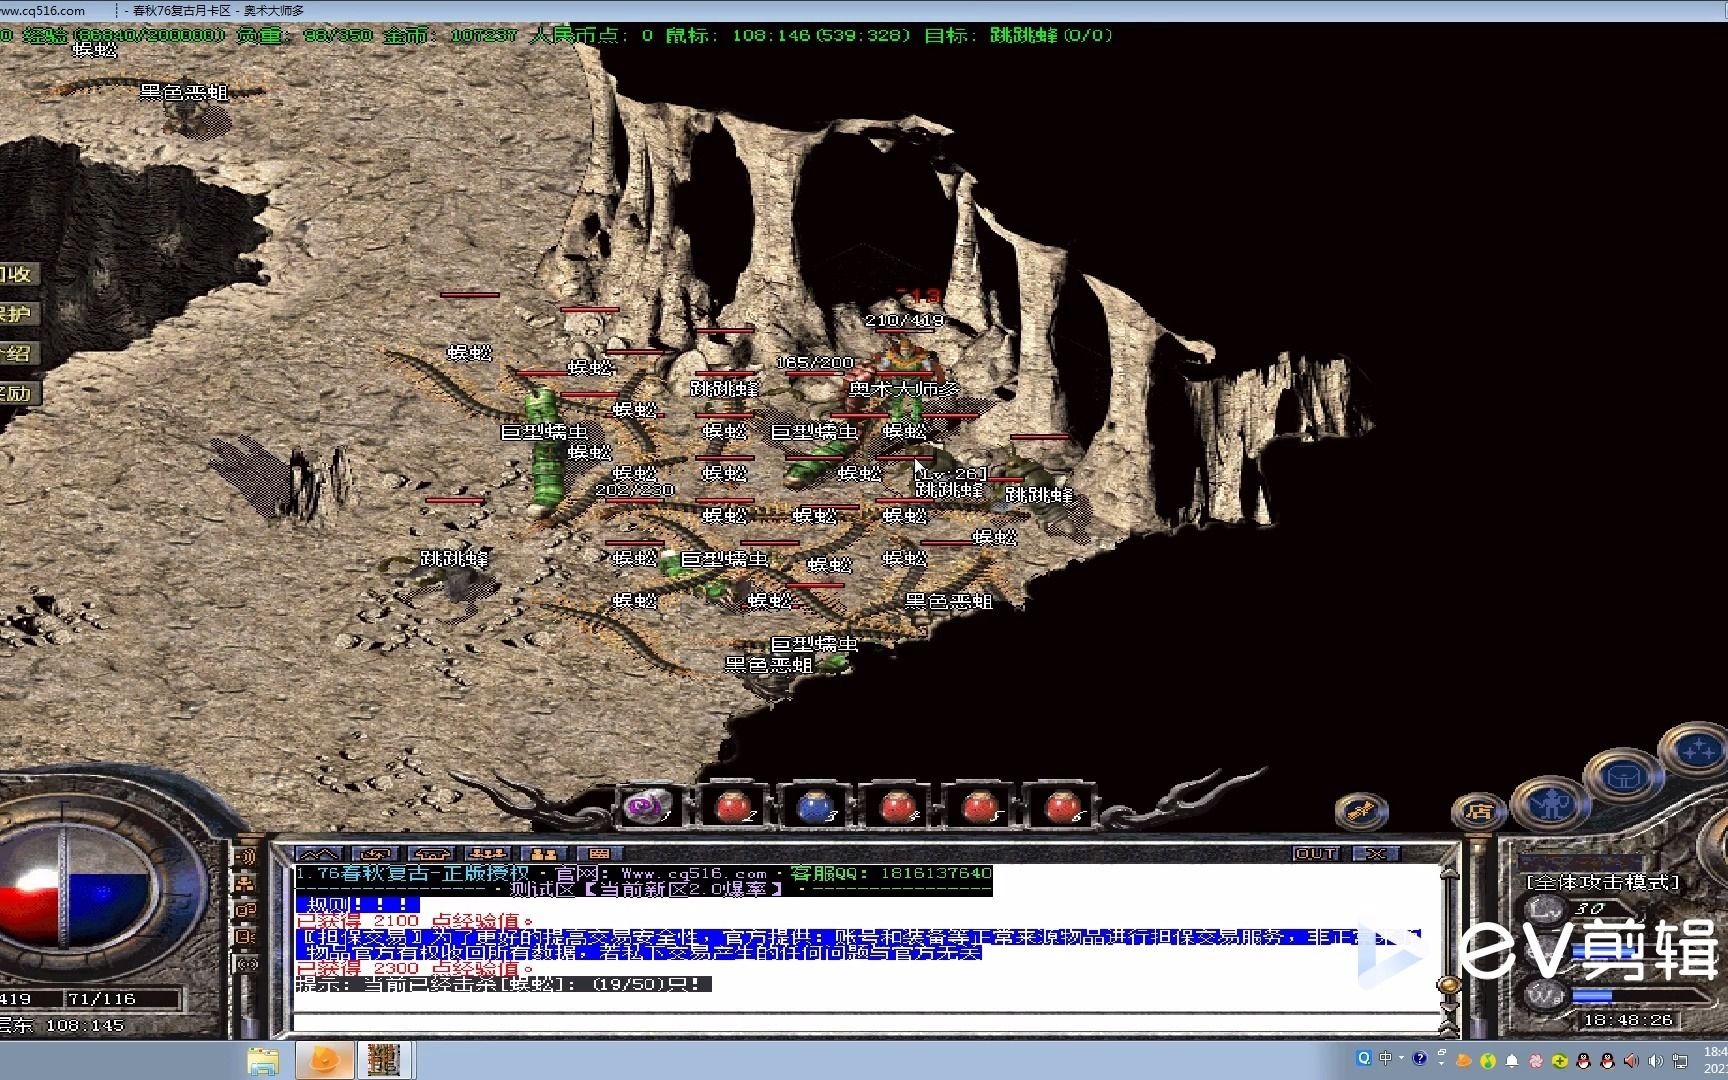Open the 介绍 side menu button
Image resolution: width=1728 pixels, height=1080 pixels.
coord(18,354)
